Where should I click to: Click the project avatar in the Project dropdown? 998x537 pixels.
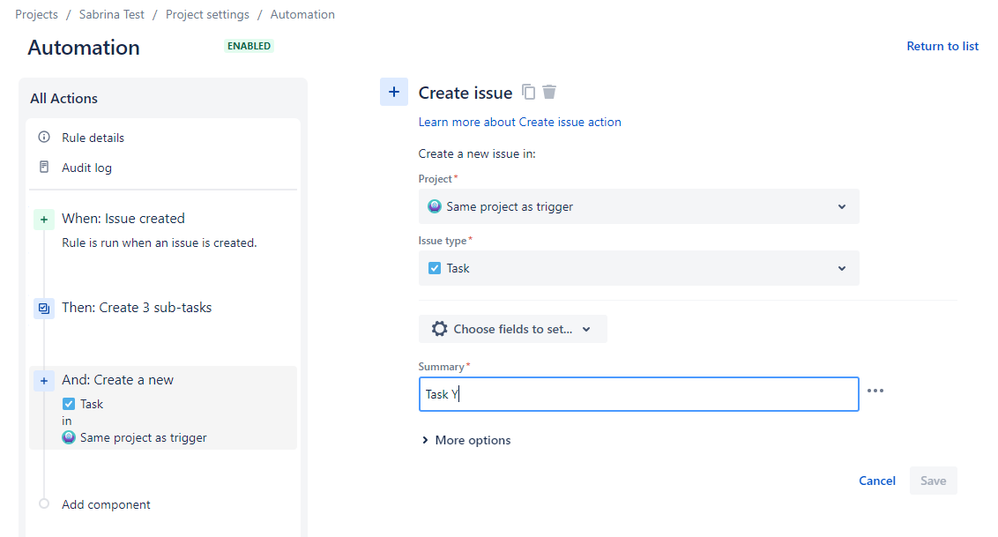point(434,206)
